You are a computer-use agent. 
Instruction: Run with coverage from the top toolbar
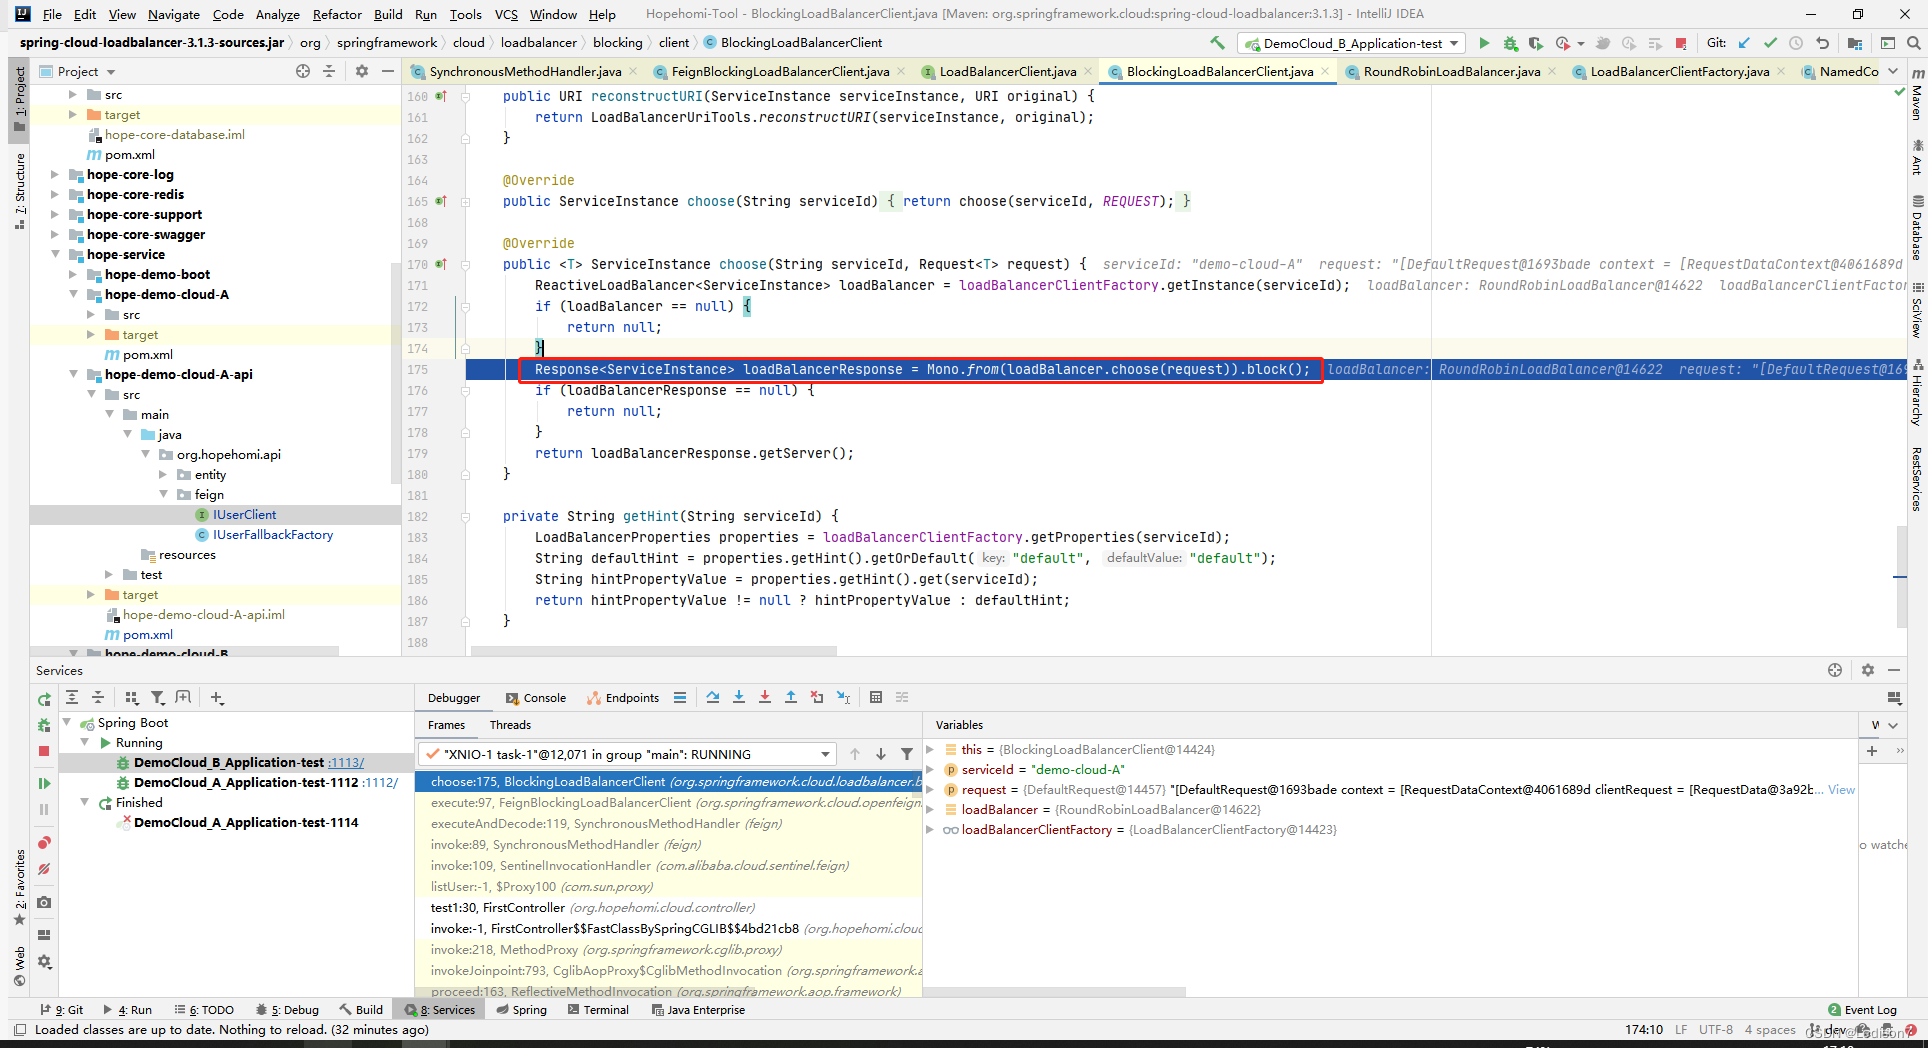coord(1535,43)
